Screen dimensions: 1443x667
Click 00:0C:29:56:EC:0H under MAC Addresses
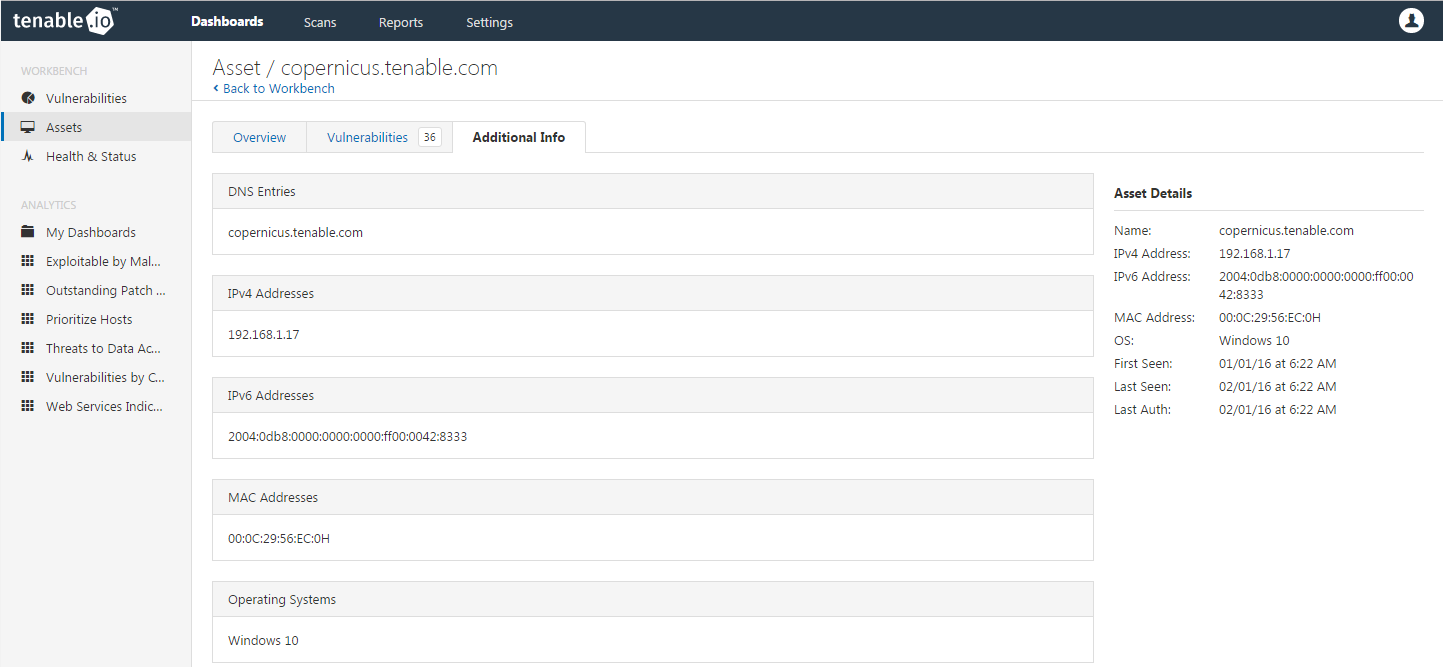point(279,538)
